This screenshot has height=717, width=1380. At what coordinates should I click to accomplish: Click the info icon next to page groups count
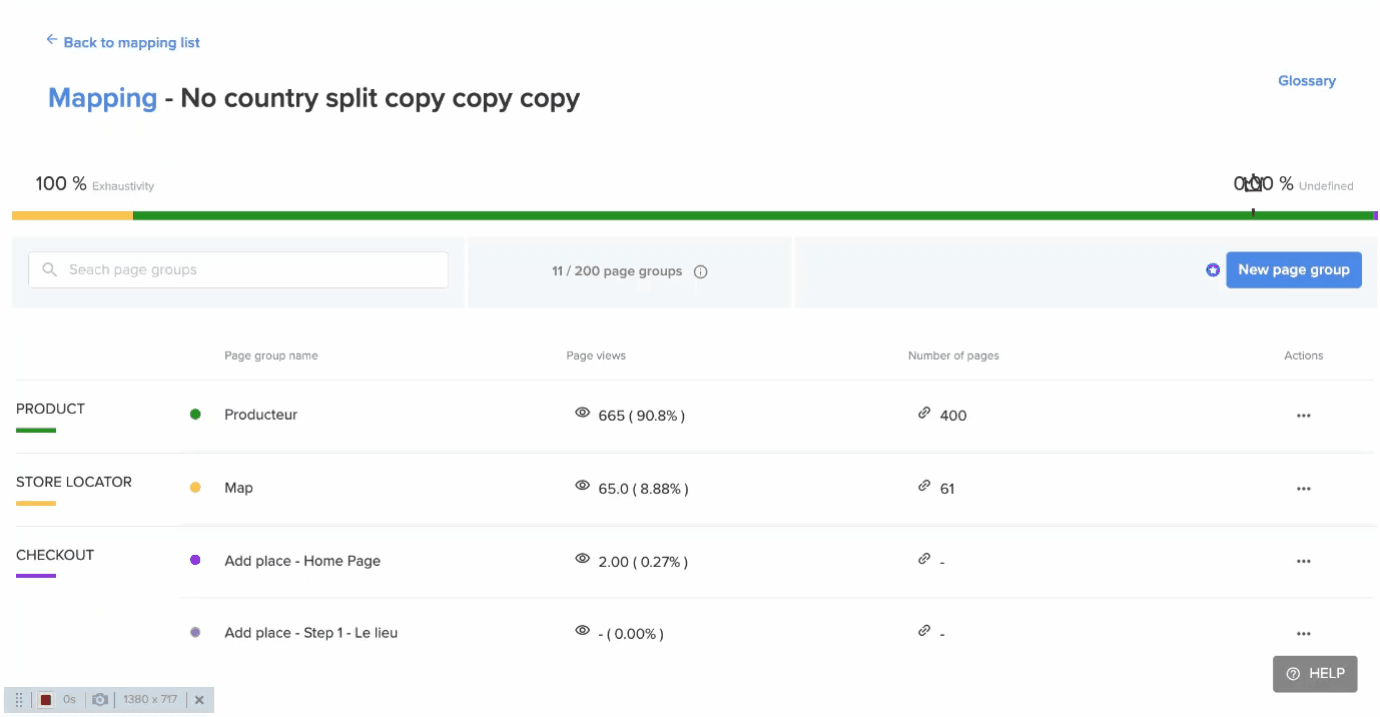click(x=701, y=271)
